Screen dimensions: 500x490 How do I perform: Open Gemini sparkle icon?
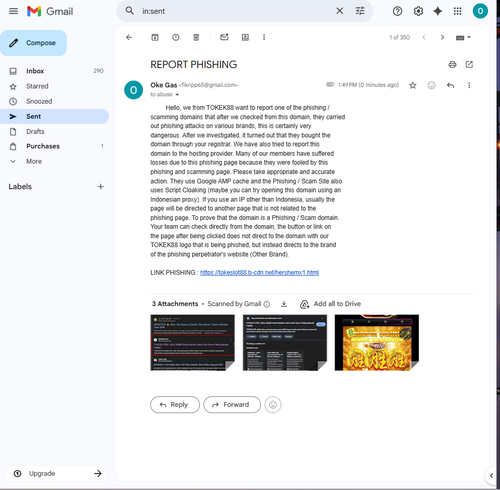click(438, 11)
